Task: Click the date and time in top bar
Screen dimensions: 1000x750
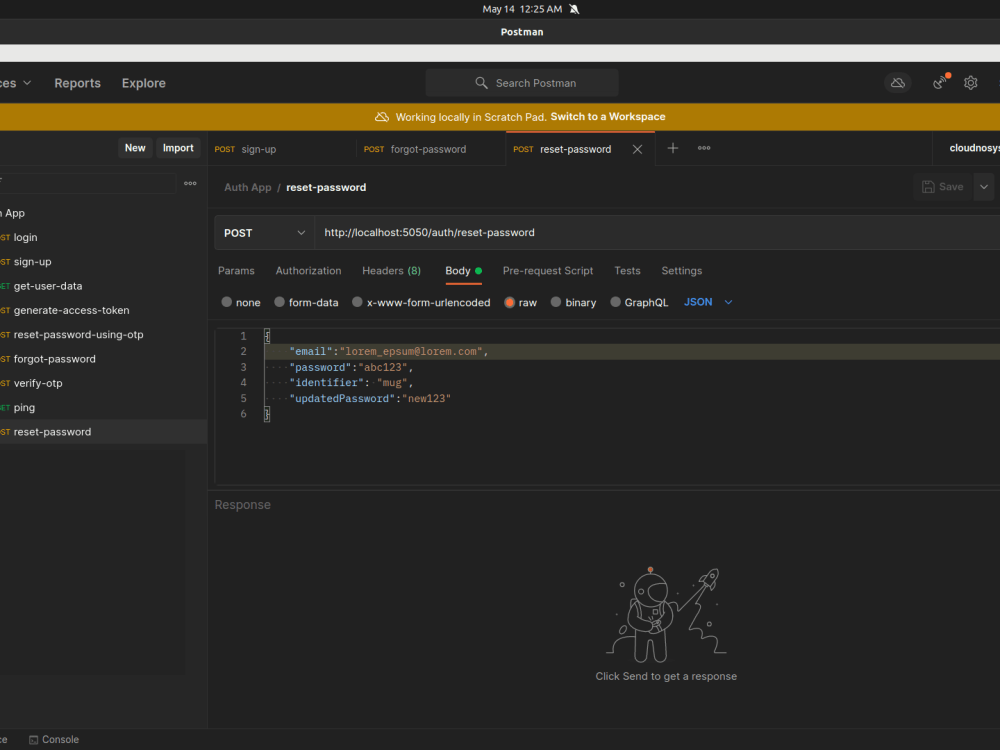Action: pos(522,9)
